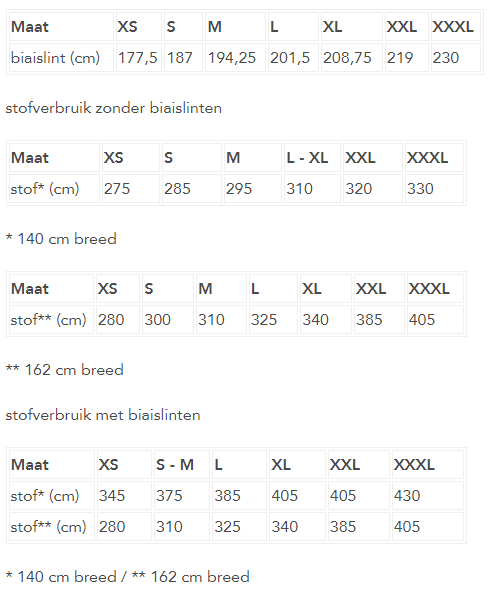494x614 pixels.
Task: Select the 201,5 biaislint value for L
Action: coord(290,58)
